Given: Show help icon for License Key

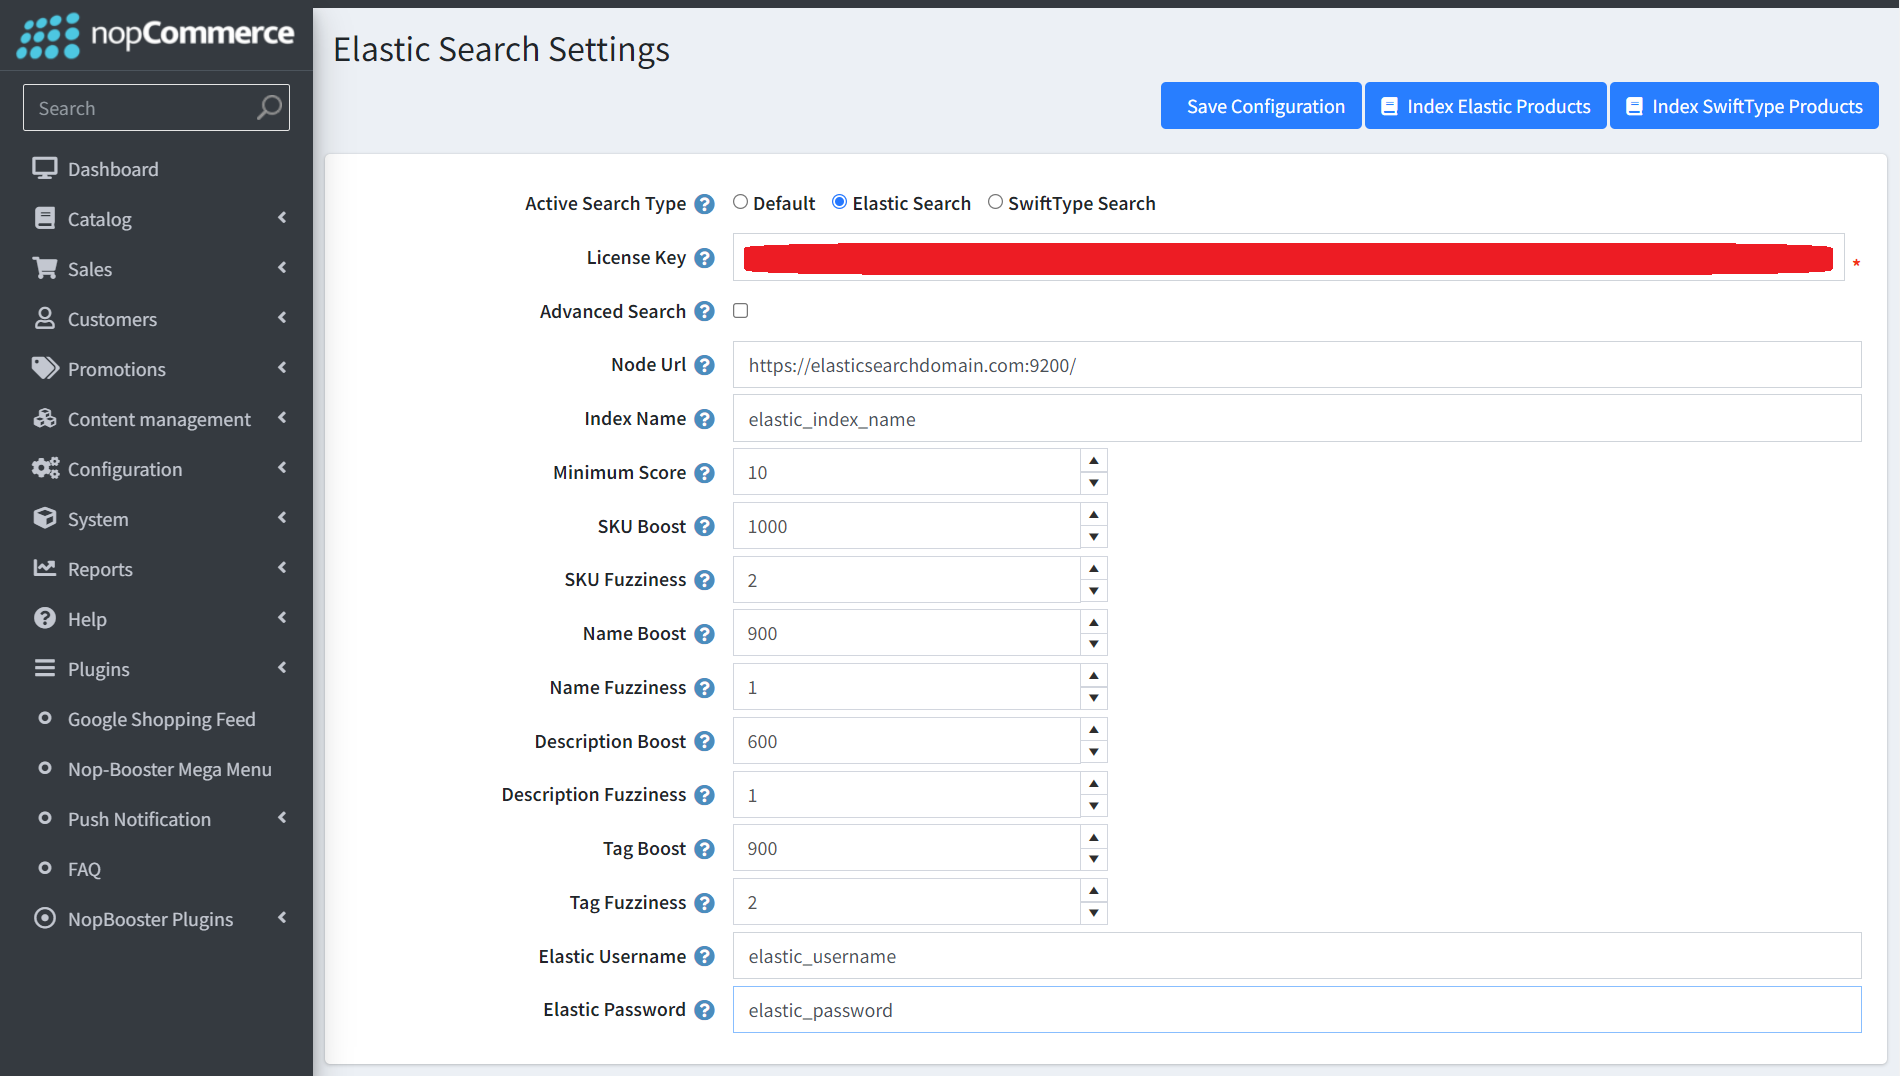Looking at the screenshot, I should pyautogui.click(x=704, y=258).
